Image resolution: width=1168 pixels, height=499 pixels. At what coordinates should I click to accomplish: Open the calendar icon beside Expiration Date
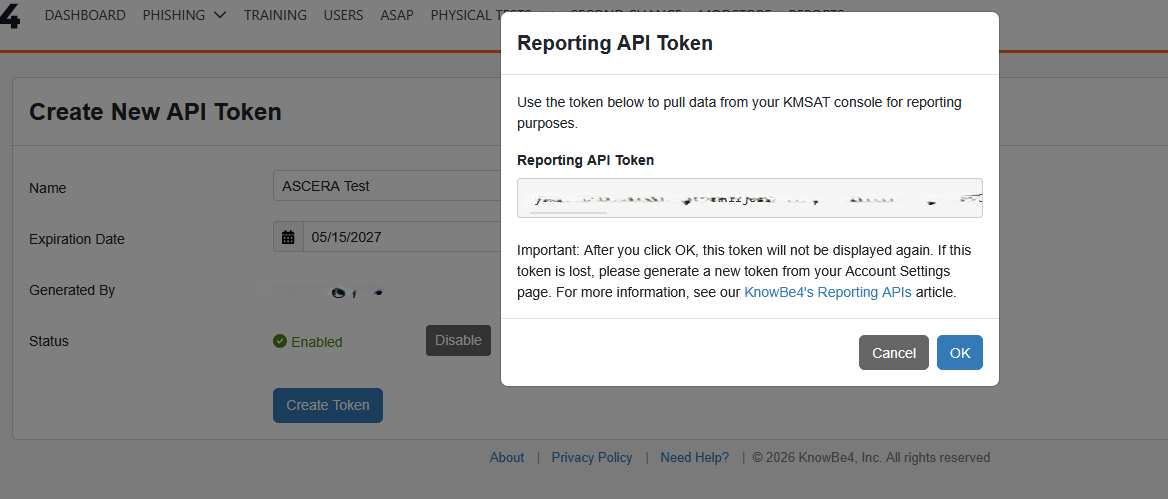(288, 237)
